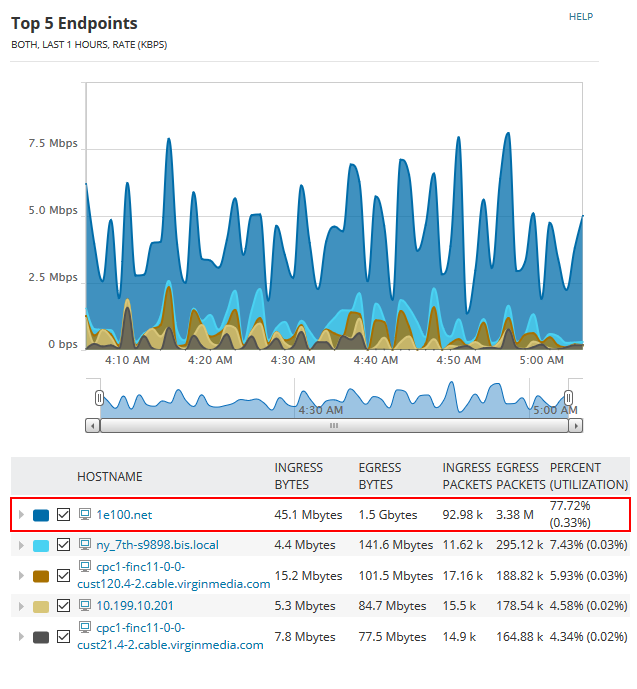Expand the ny_7th-s9898.bis.local row details
This screenshot has width=637, height=689.
[21, 545]
